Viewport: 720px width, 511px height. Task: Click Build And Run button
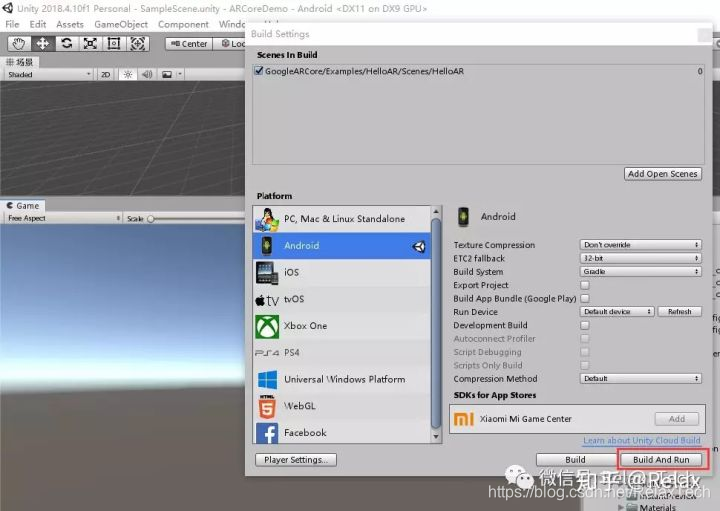point(661,460)
